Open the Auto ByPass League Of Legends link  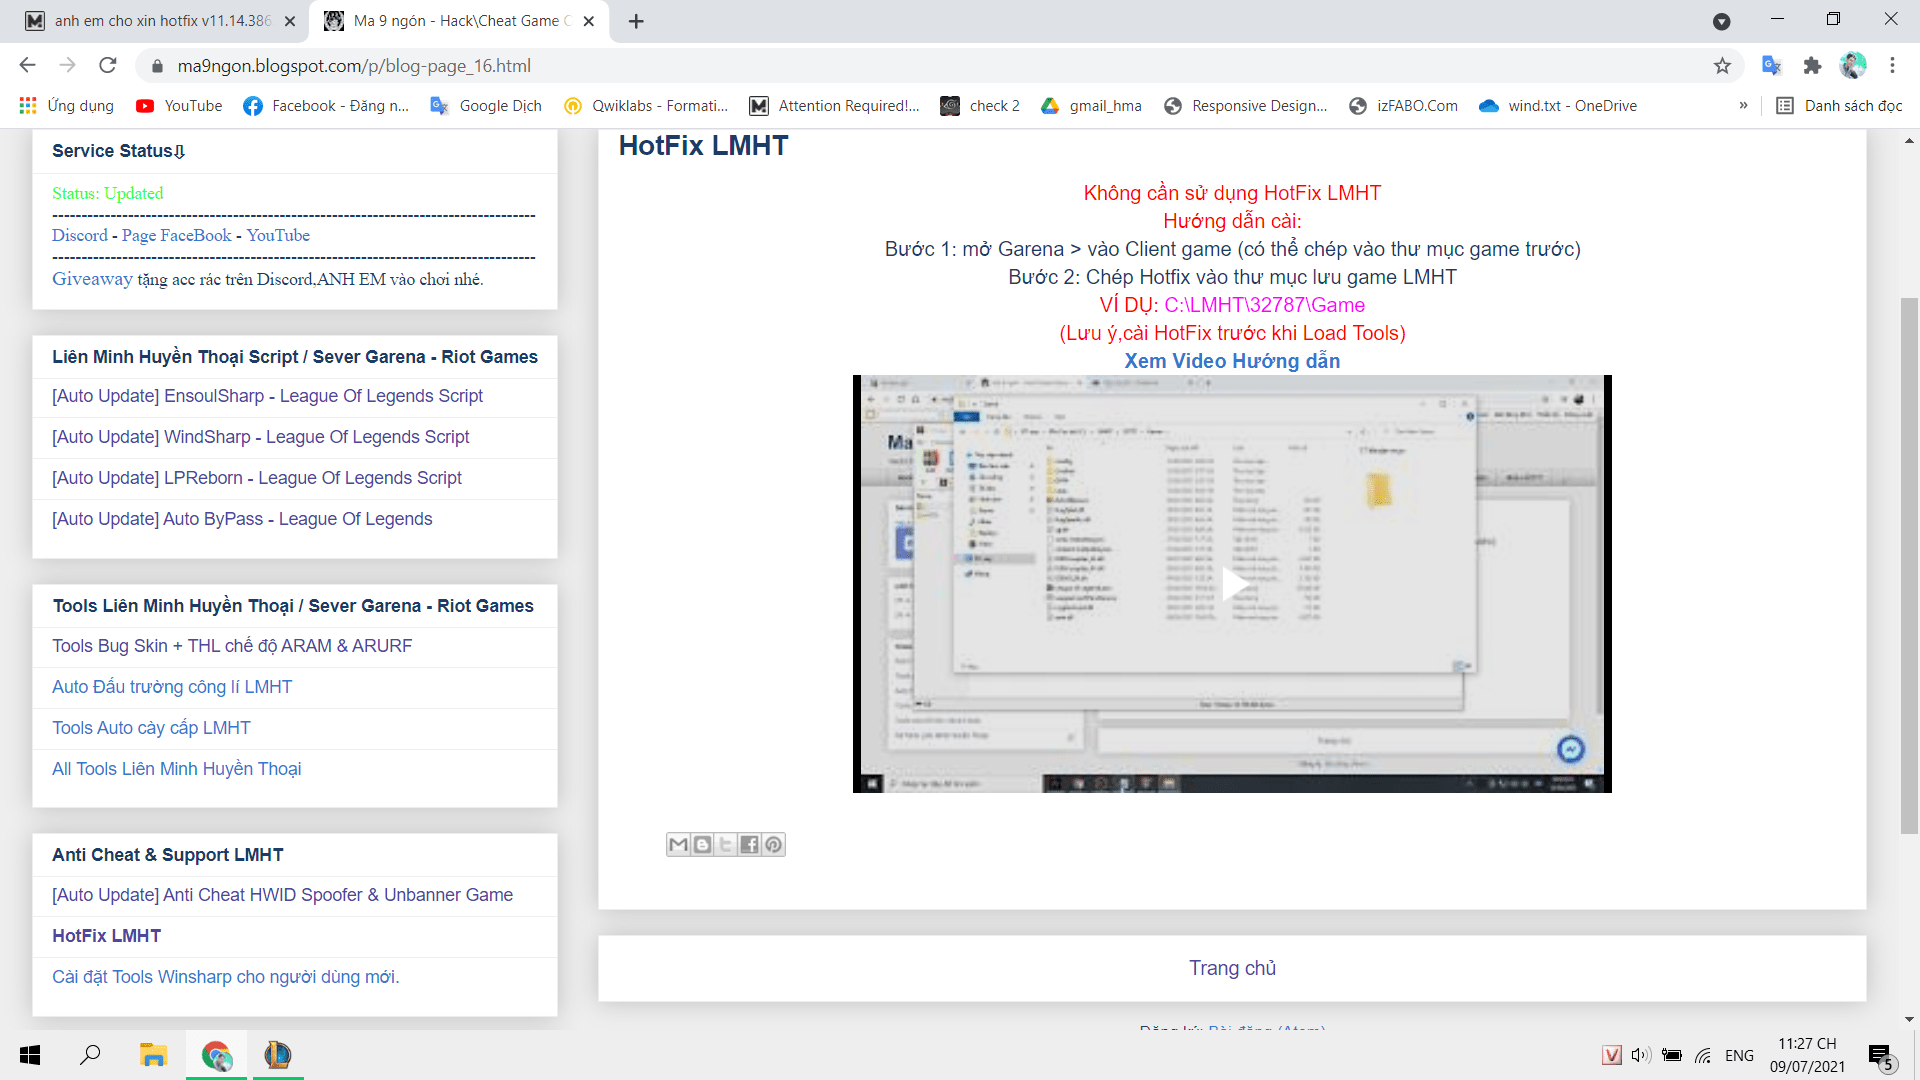pos(242,519)
